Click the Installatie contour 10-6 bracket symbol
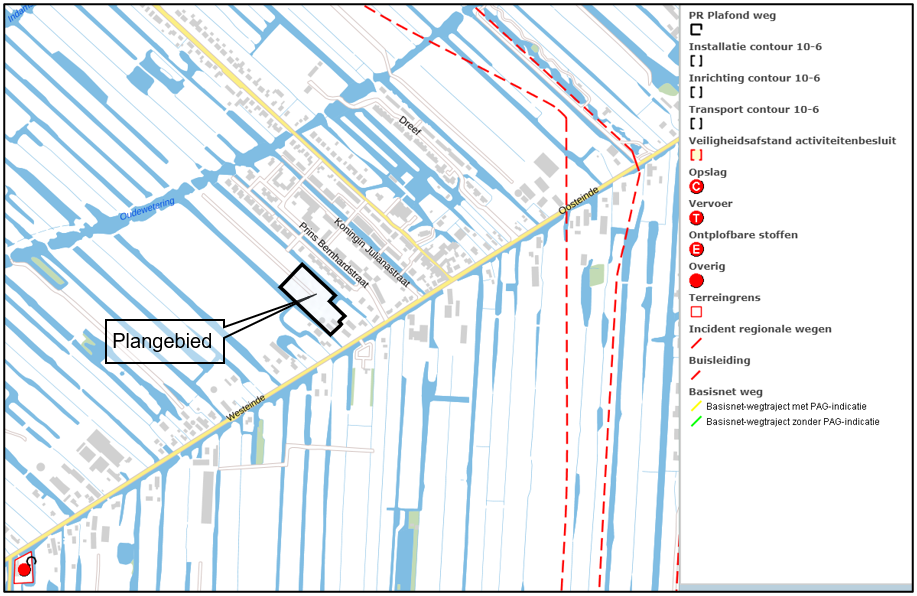The width and height of the screenshot is (917, 596). pyautogui.click(x=696, y=61)
